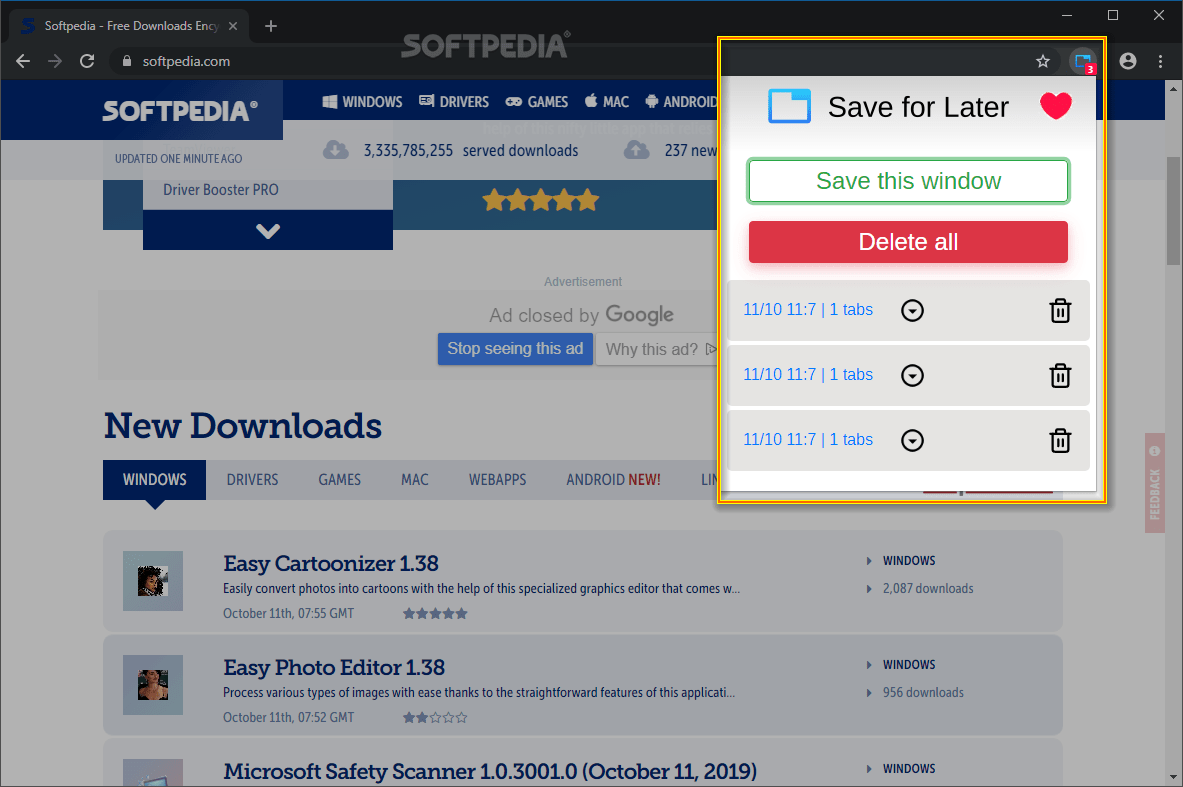Image resolution: width=1183 pixels, height=787 pixels.
Task: Switch to MAC tab under New Downloads
Action: [x=415, y=480]
